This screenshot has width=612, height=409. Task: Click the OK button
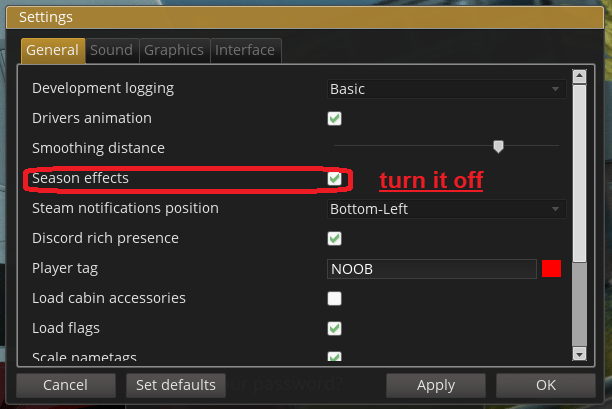[545, 385]
